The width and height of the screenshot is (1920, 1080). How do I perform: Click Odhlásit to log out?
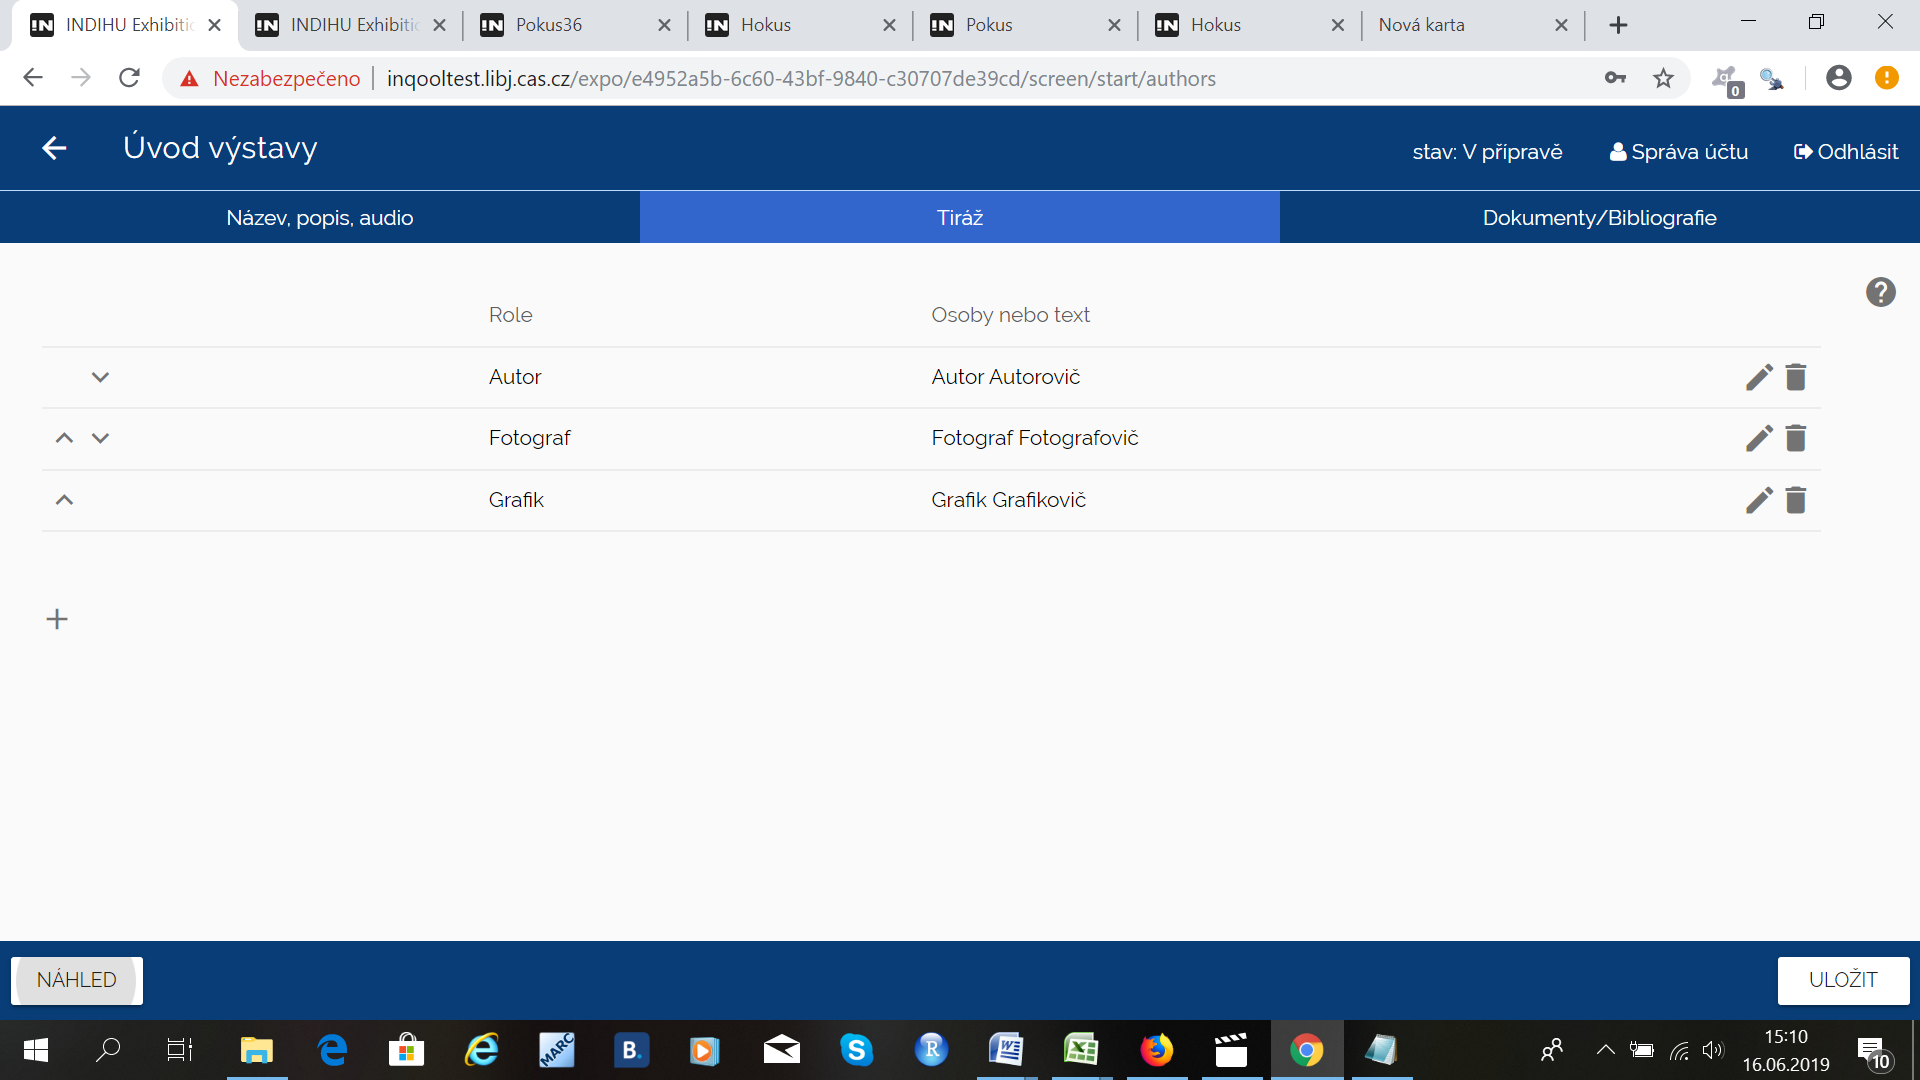[1846, 152]
